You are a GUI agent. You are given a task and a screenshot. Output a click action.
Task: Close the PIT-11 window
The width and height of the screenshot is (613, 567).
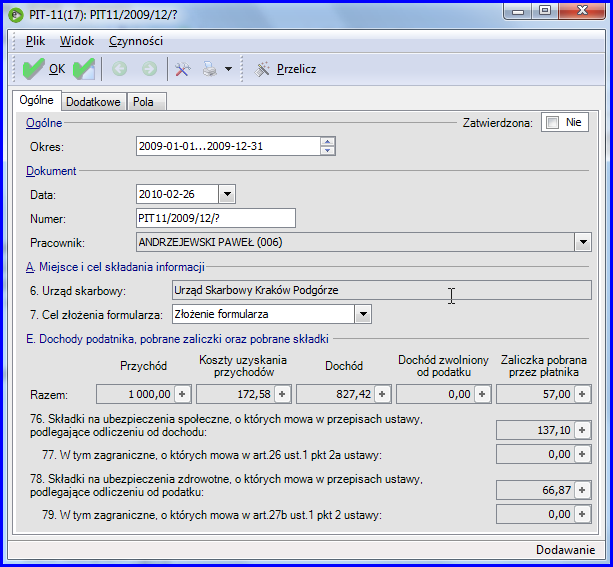582,11
